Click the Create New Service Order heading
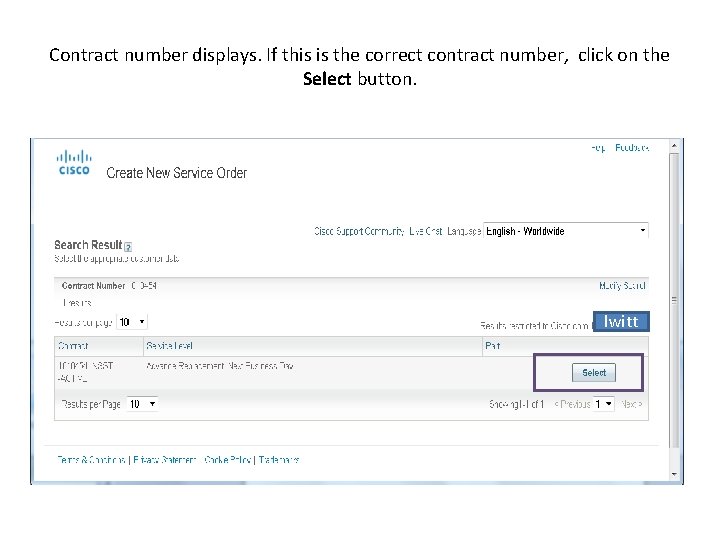The image size is (720, 540). coord(177,173)
